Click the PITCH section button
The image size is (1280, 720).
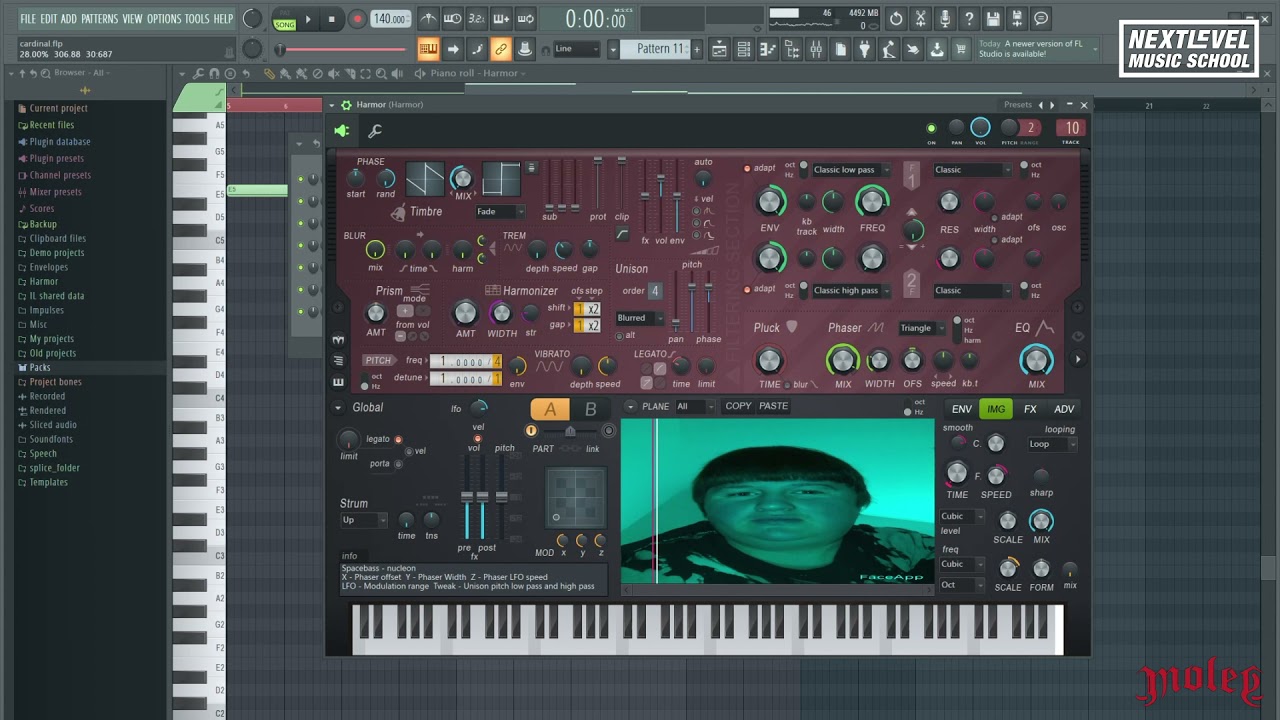tap(378, 361)
